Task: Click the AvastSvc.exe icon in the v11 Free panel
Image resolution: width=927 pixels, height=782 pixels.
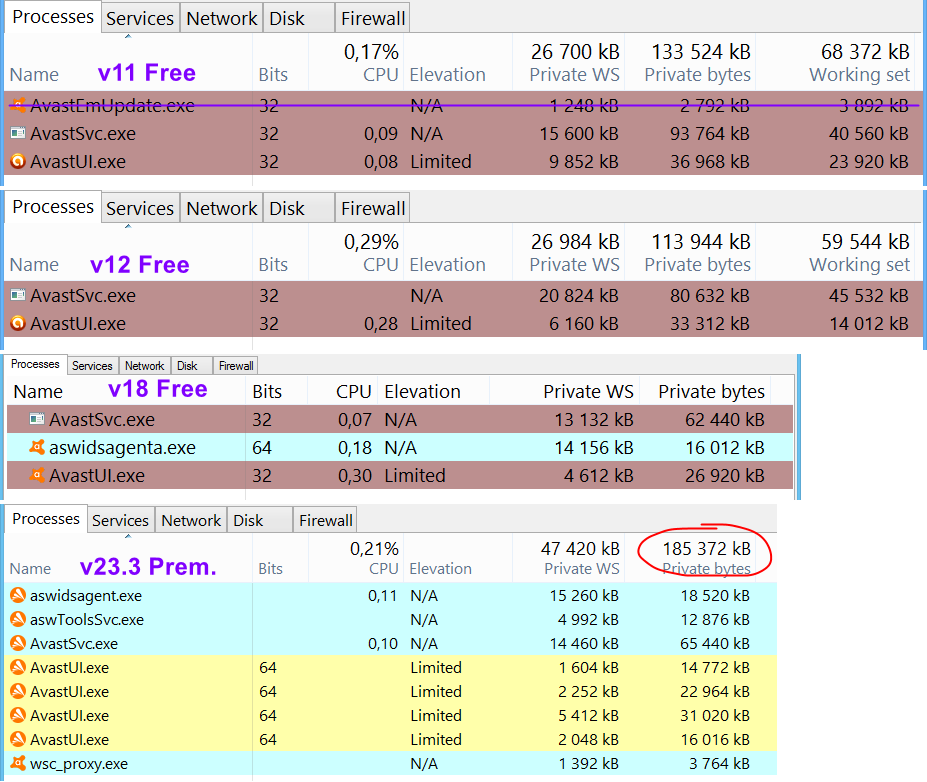Action: point(18,133)
